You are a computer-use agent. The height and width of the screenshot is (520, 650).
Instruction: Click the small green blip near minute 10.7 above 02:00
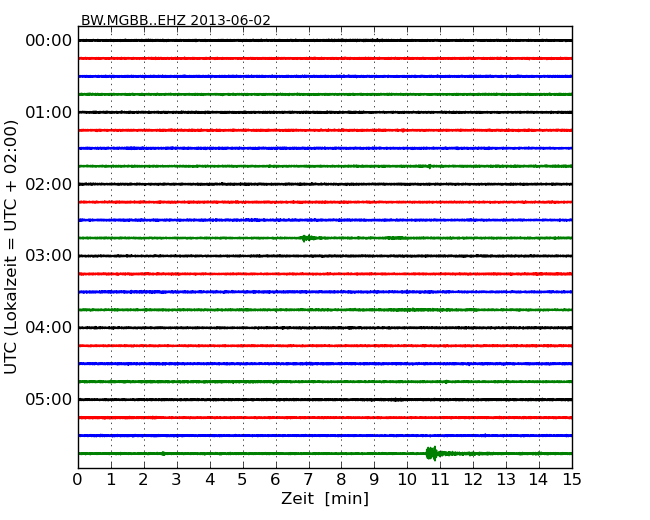(x=429, y=166)
